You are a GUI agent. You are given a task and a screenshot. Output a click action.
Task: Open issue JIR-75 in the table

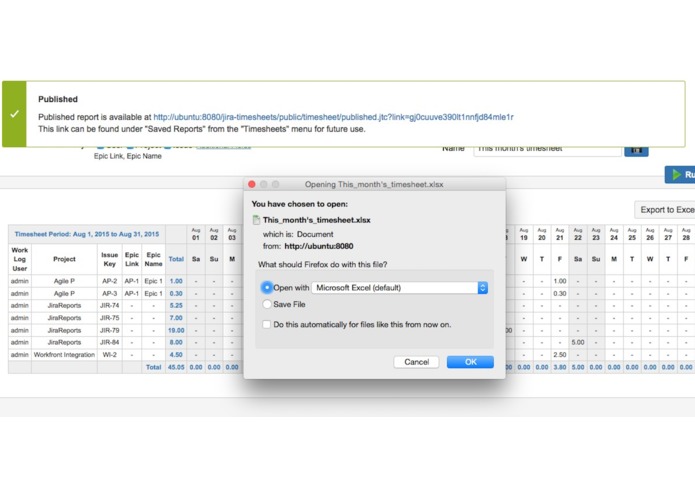point(109,318)
